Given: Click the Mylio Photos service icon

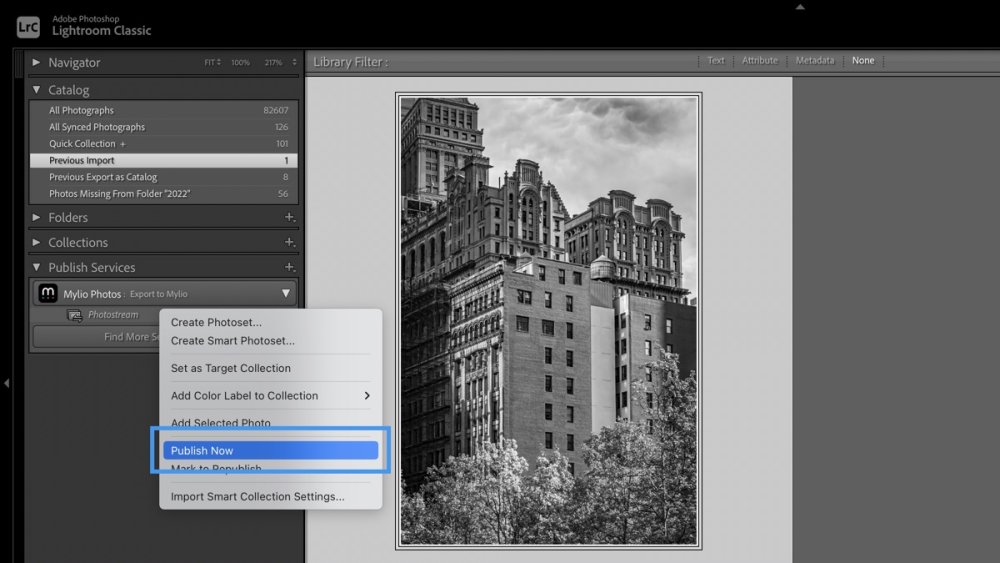Looking at the screenshot, I should 47,294.
